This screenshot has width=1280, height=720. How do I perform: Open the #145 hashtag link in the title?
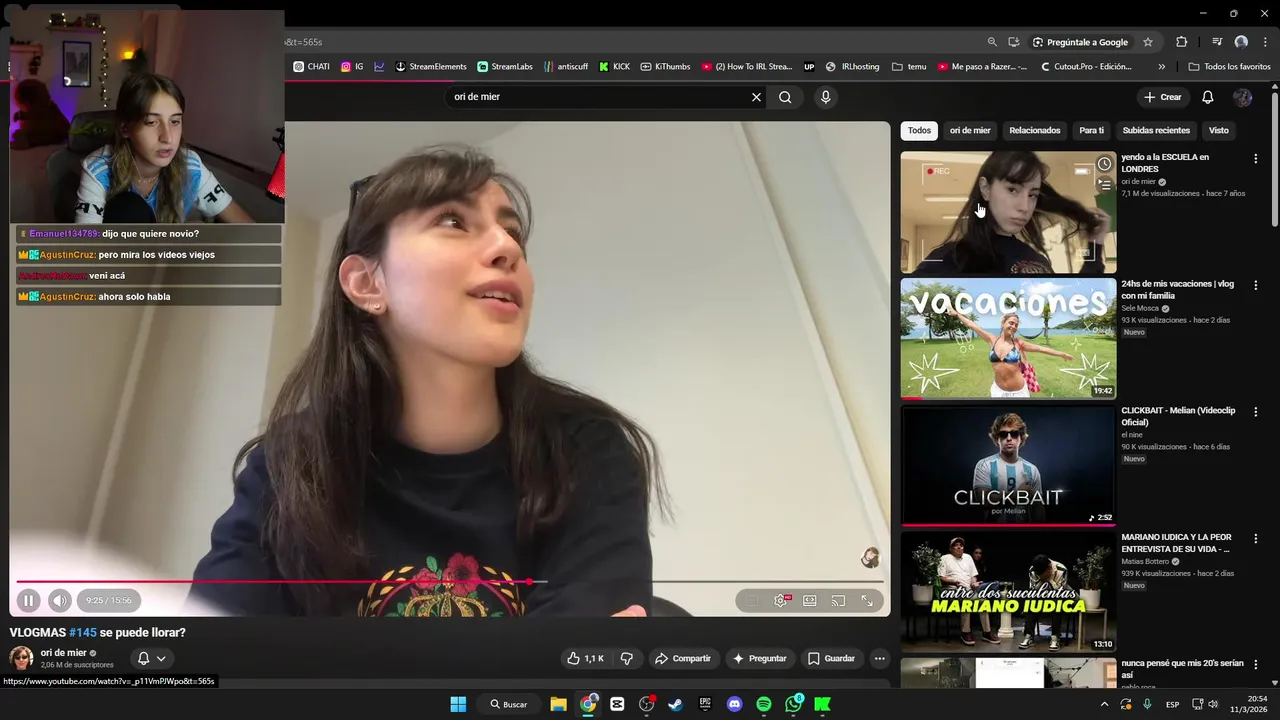click(x=83, y=633)
